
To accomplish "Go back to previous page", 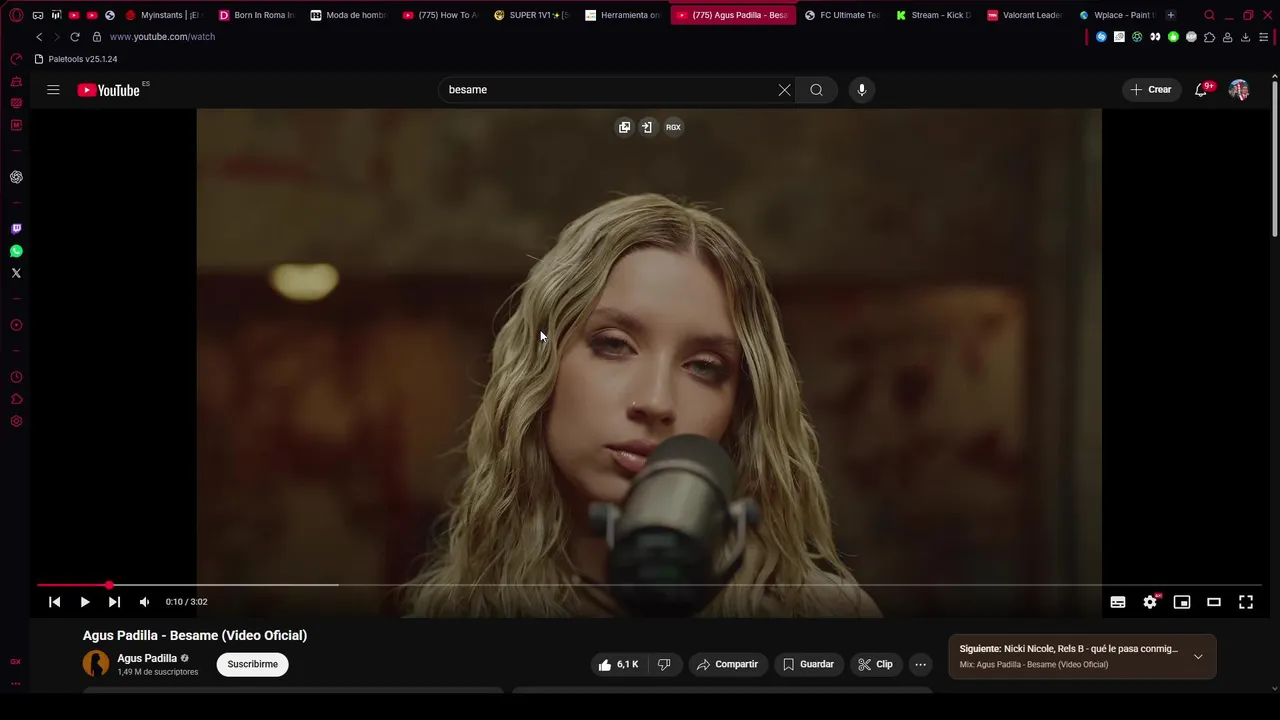I will [39, 37].
